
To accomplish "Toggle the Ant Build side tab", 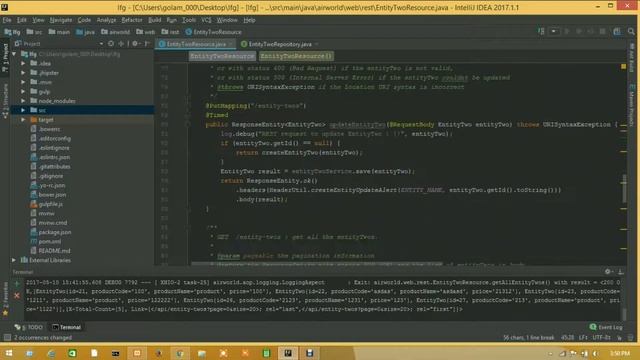I will [x=632, y=58].
